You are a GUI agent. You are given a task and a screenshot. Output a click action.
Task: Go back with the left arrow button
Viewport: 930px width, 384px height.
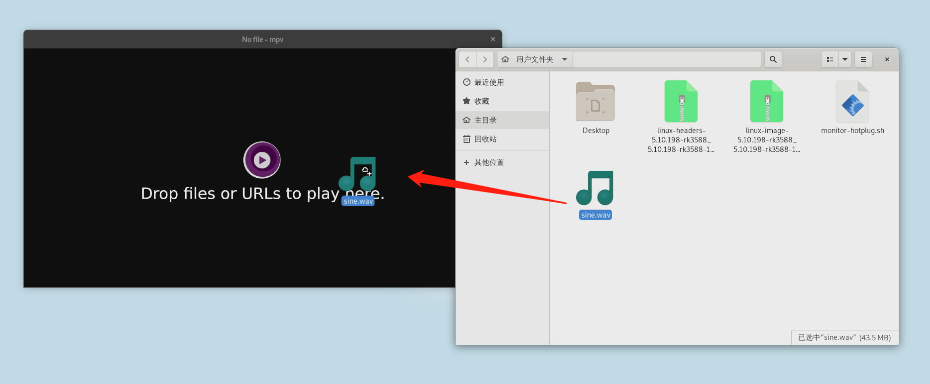click(x=468, y=59)
